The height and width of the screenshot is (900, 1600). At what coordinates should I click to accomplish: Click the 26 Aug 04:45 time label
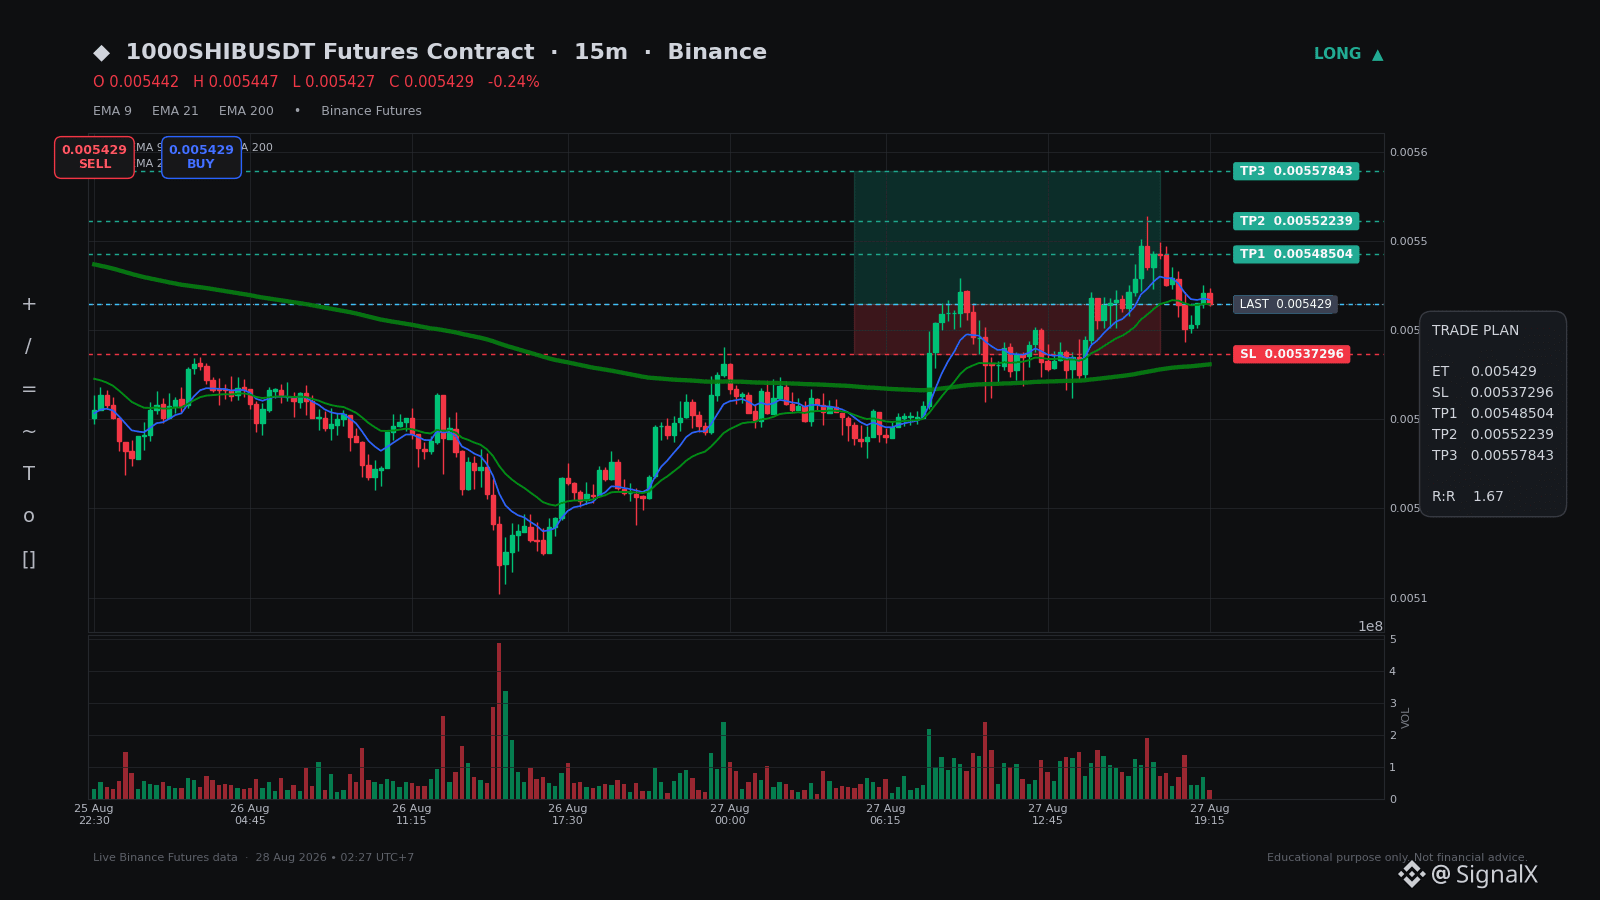pos(250,814)
